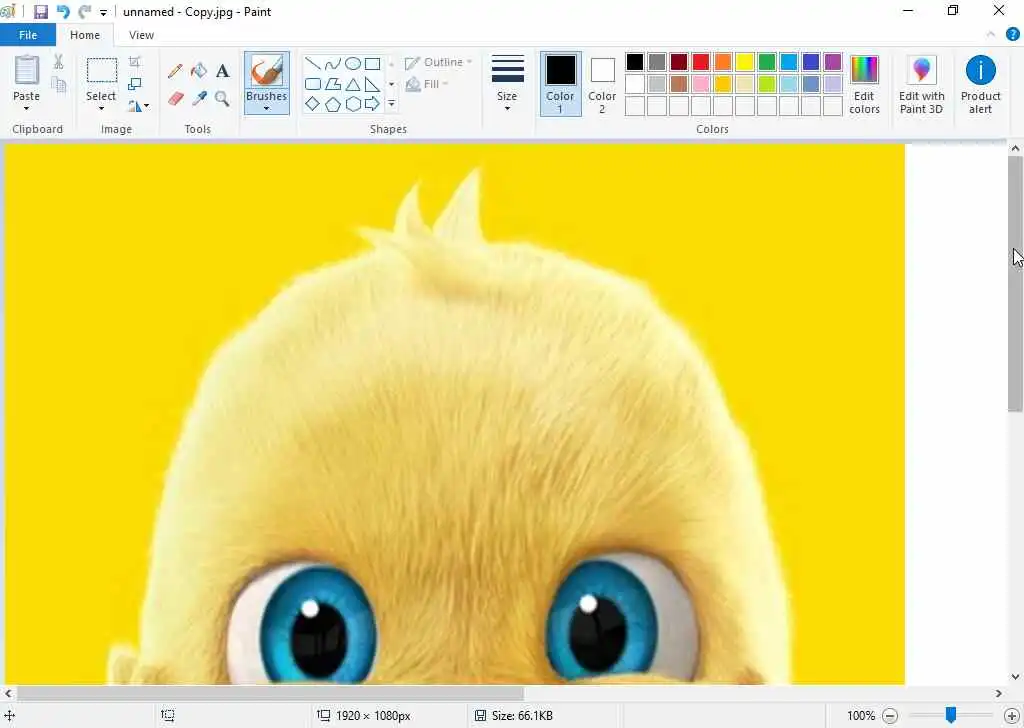Image resolution: width=1024 pixels, height=728 pixels.
Task: Select the Color picker eyedropper
Action: tap(199, 99)
